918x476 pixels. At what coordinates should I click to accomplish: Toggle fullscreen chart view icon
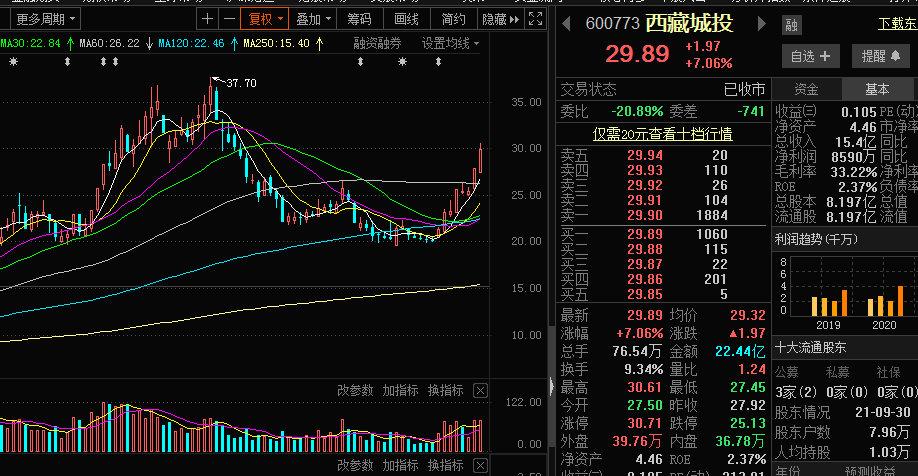pos(535,19)
